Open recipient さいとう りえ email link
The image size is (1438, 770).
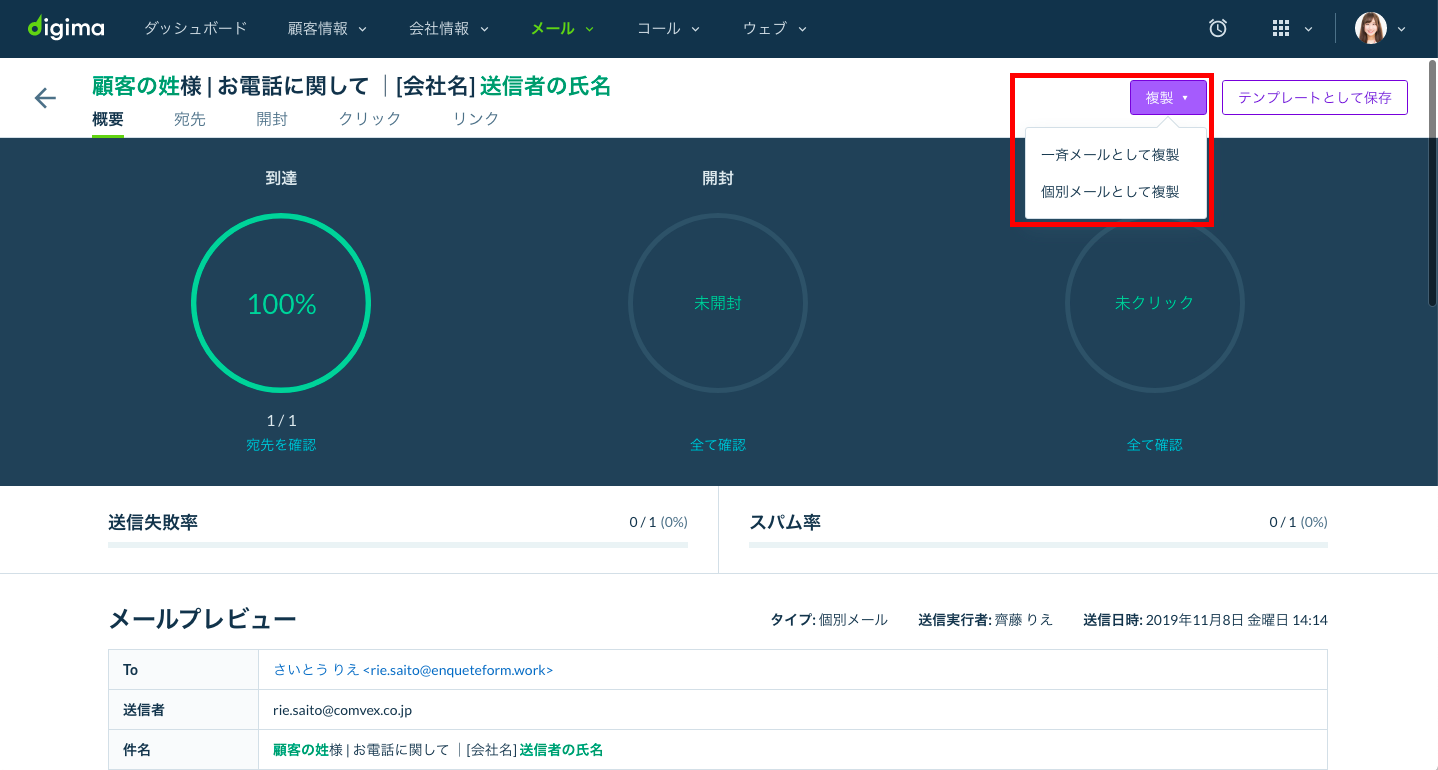(413, 670)
